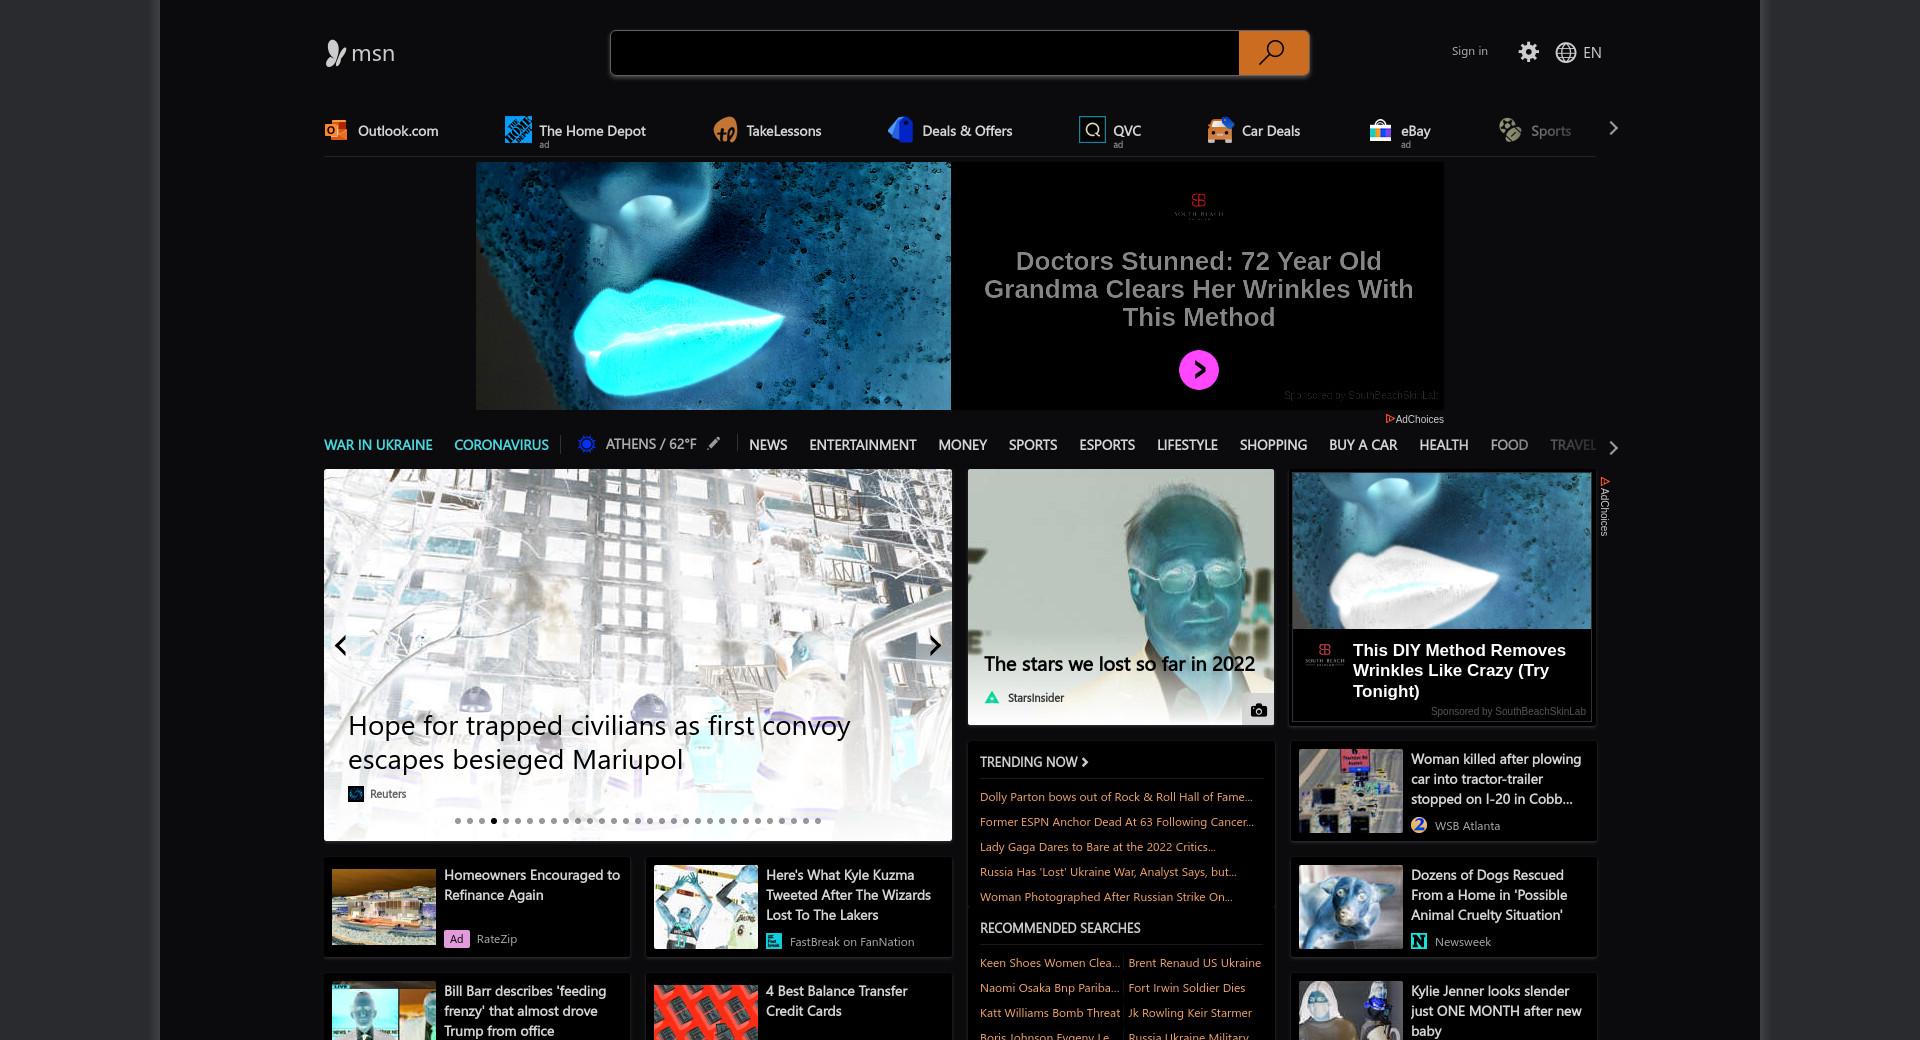Click the Deals & Offers tag icon
Viewport: 1920px width, 1040px height.
(900, 129)
